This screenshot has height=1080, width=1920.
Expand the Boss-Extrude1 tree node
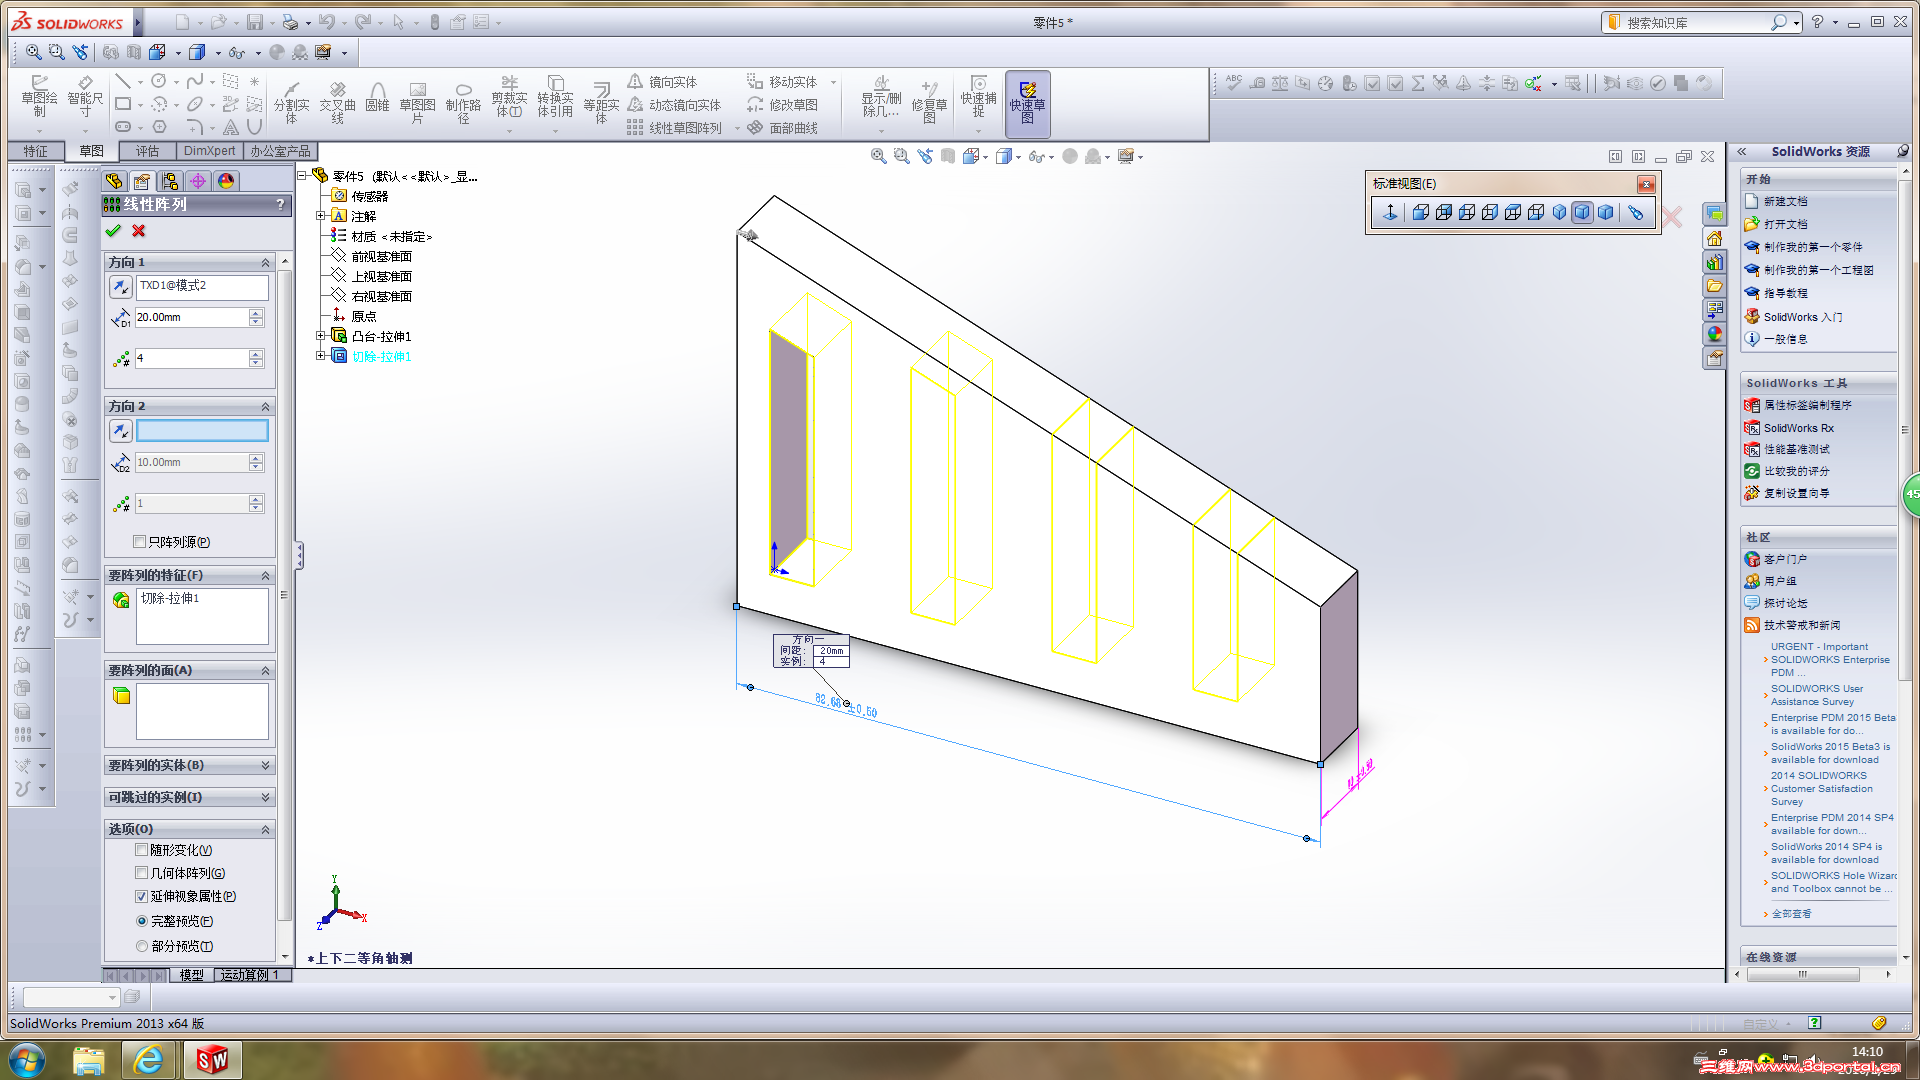321,336
